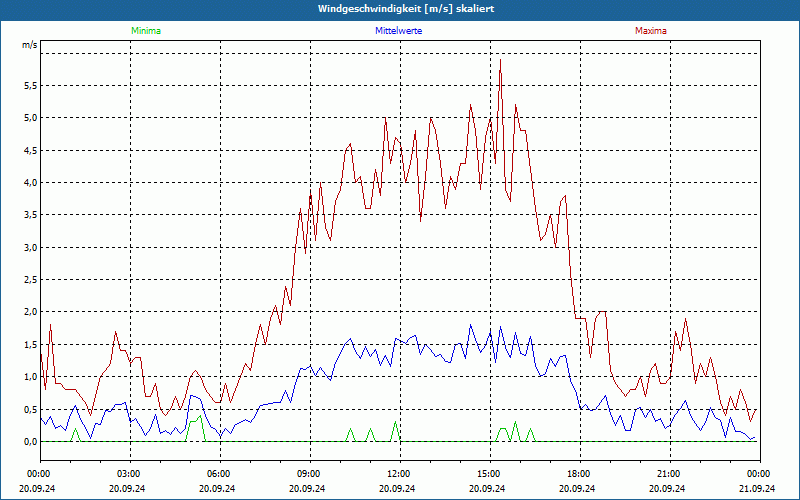Click the '15:00' time axis label

pos(490,474)
